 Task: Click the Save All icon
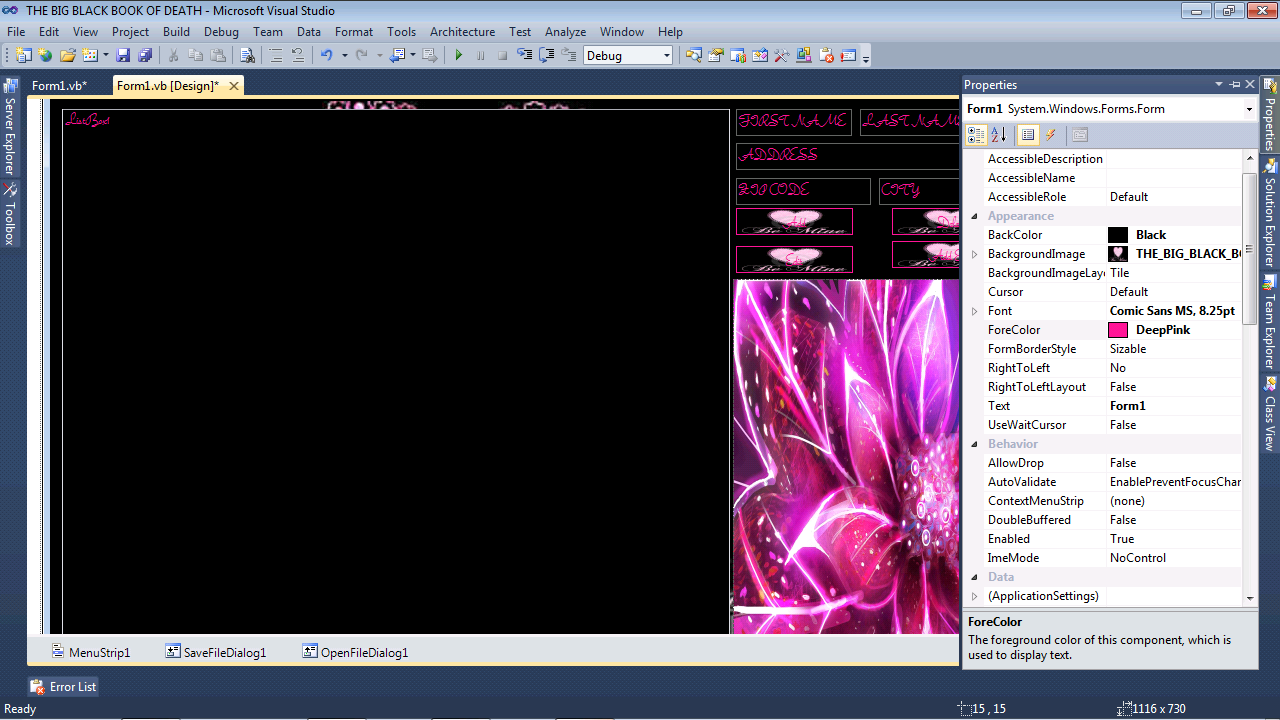(x=145, y=56)
